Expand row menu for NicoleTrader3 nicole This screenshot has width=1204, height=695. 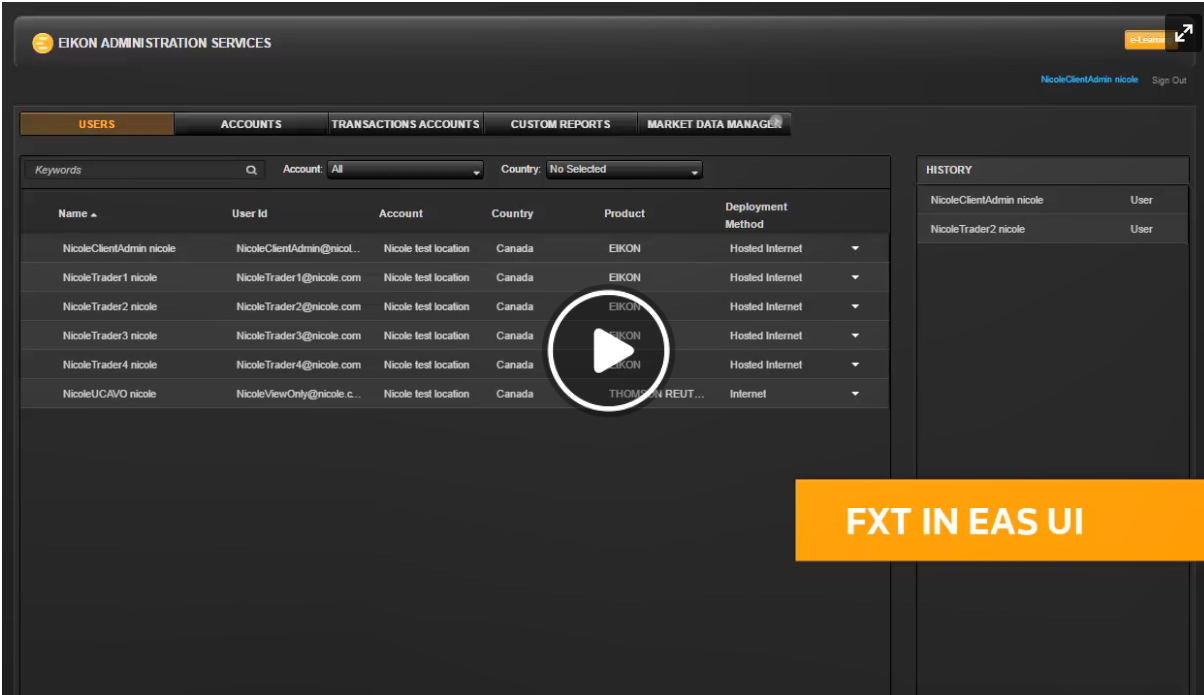855,335
